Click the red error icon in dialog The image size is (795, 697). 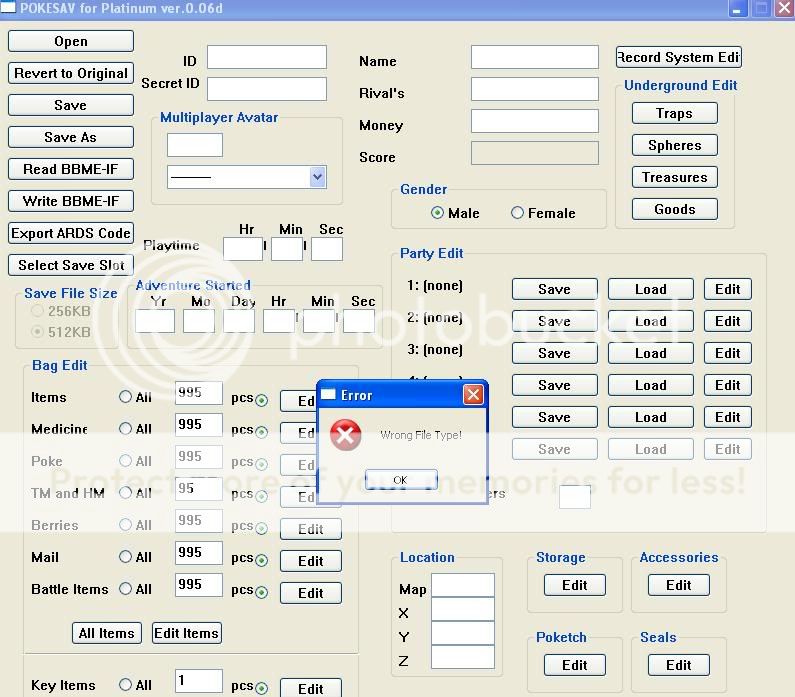(345, 435)
